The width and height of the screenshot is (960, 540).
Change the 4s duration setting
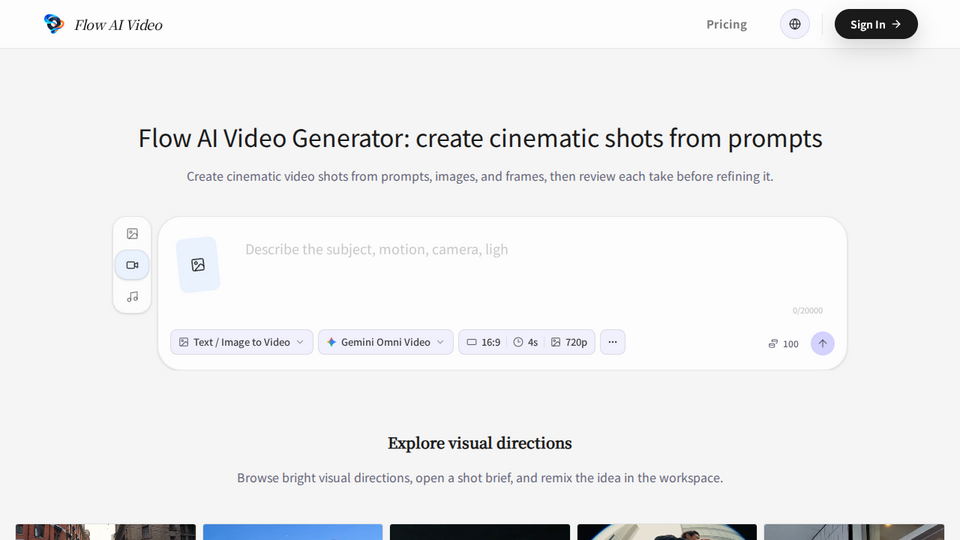coord(525,342)
